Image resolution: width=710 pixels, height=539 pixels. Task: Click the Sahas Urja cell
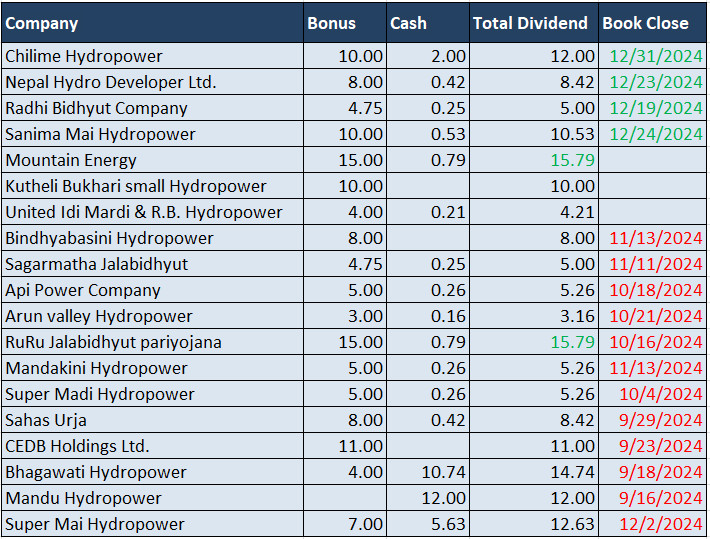tap(153, 420)
